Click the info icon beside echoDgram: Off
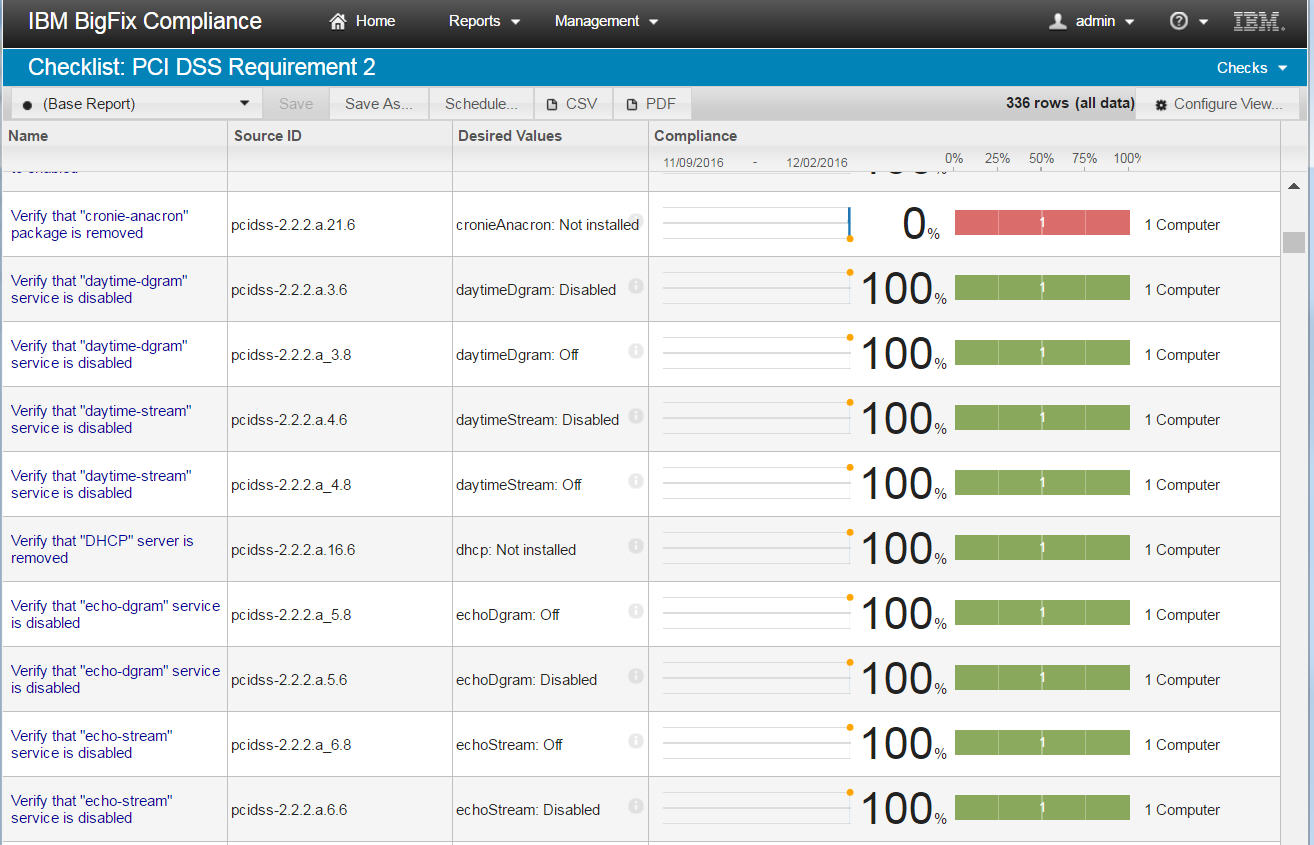 point(636,611)
